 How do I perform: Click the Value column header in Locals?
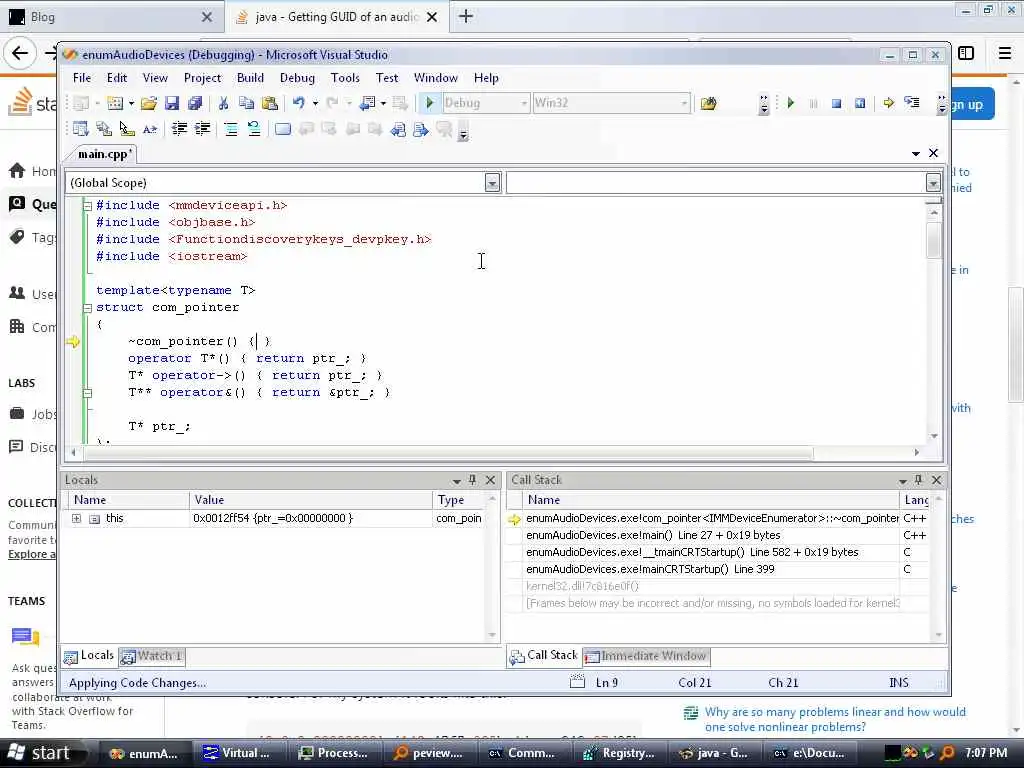[x=310, y=500]
